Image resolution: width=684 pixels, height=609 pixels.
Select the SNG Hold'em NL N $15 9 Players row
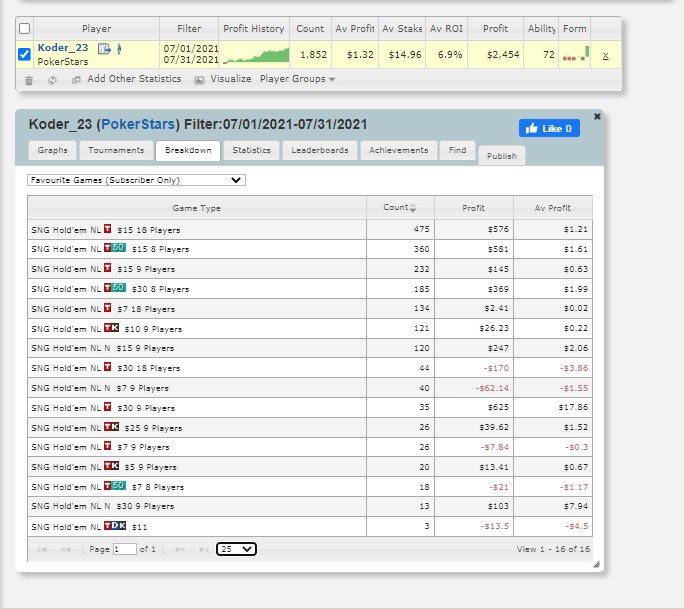(x=310, y=348)
